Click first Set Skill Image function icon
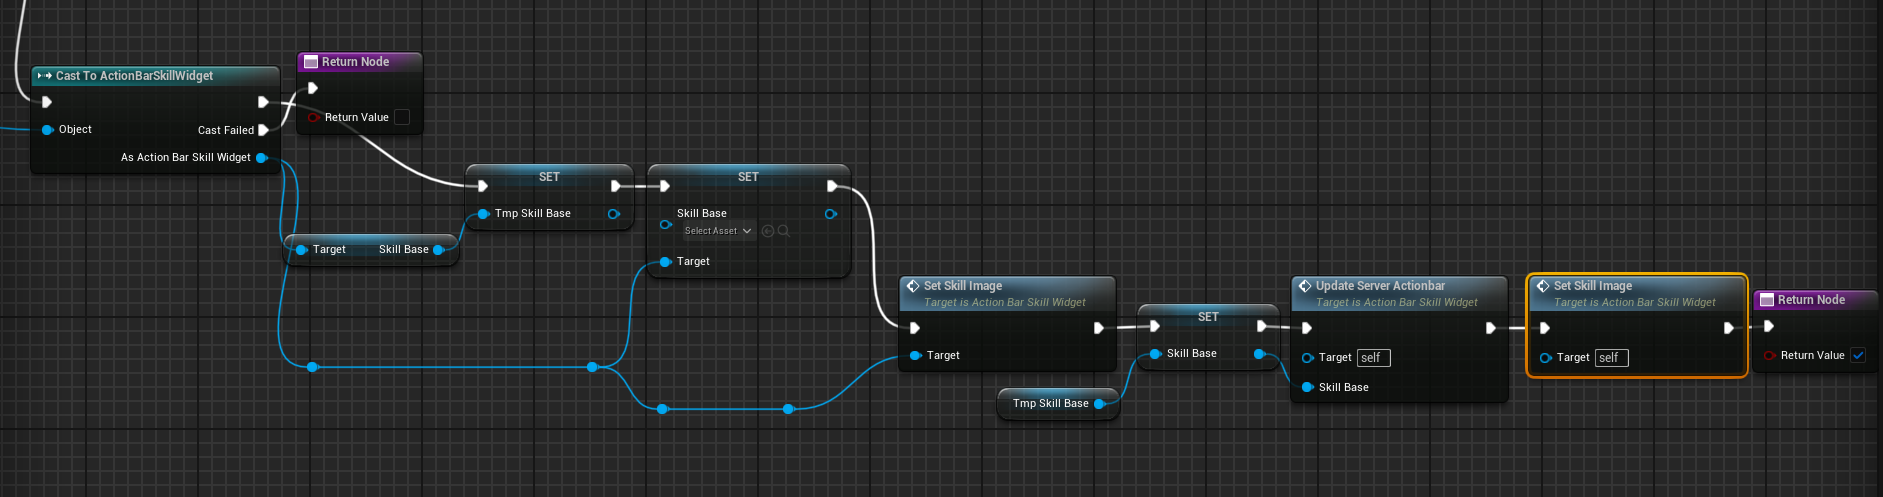This screenshot has width=1883, height=497. tap(913, 286)
